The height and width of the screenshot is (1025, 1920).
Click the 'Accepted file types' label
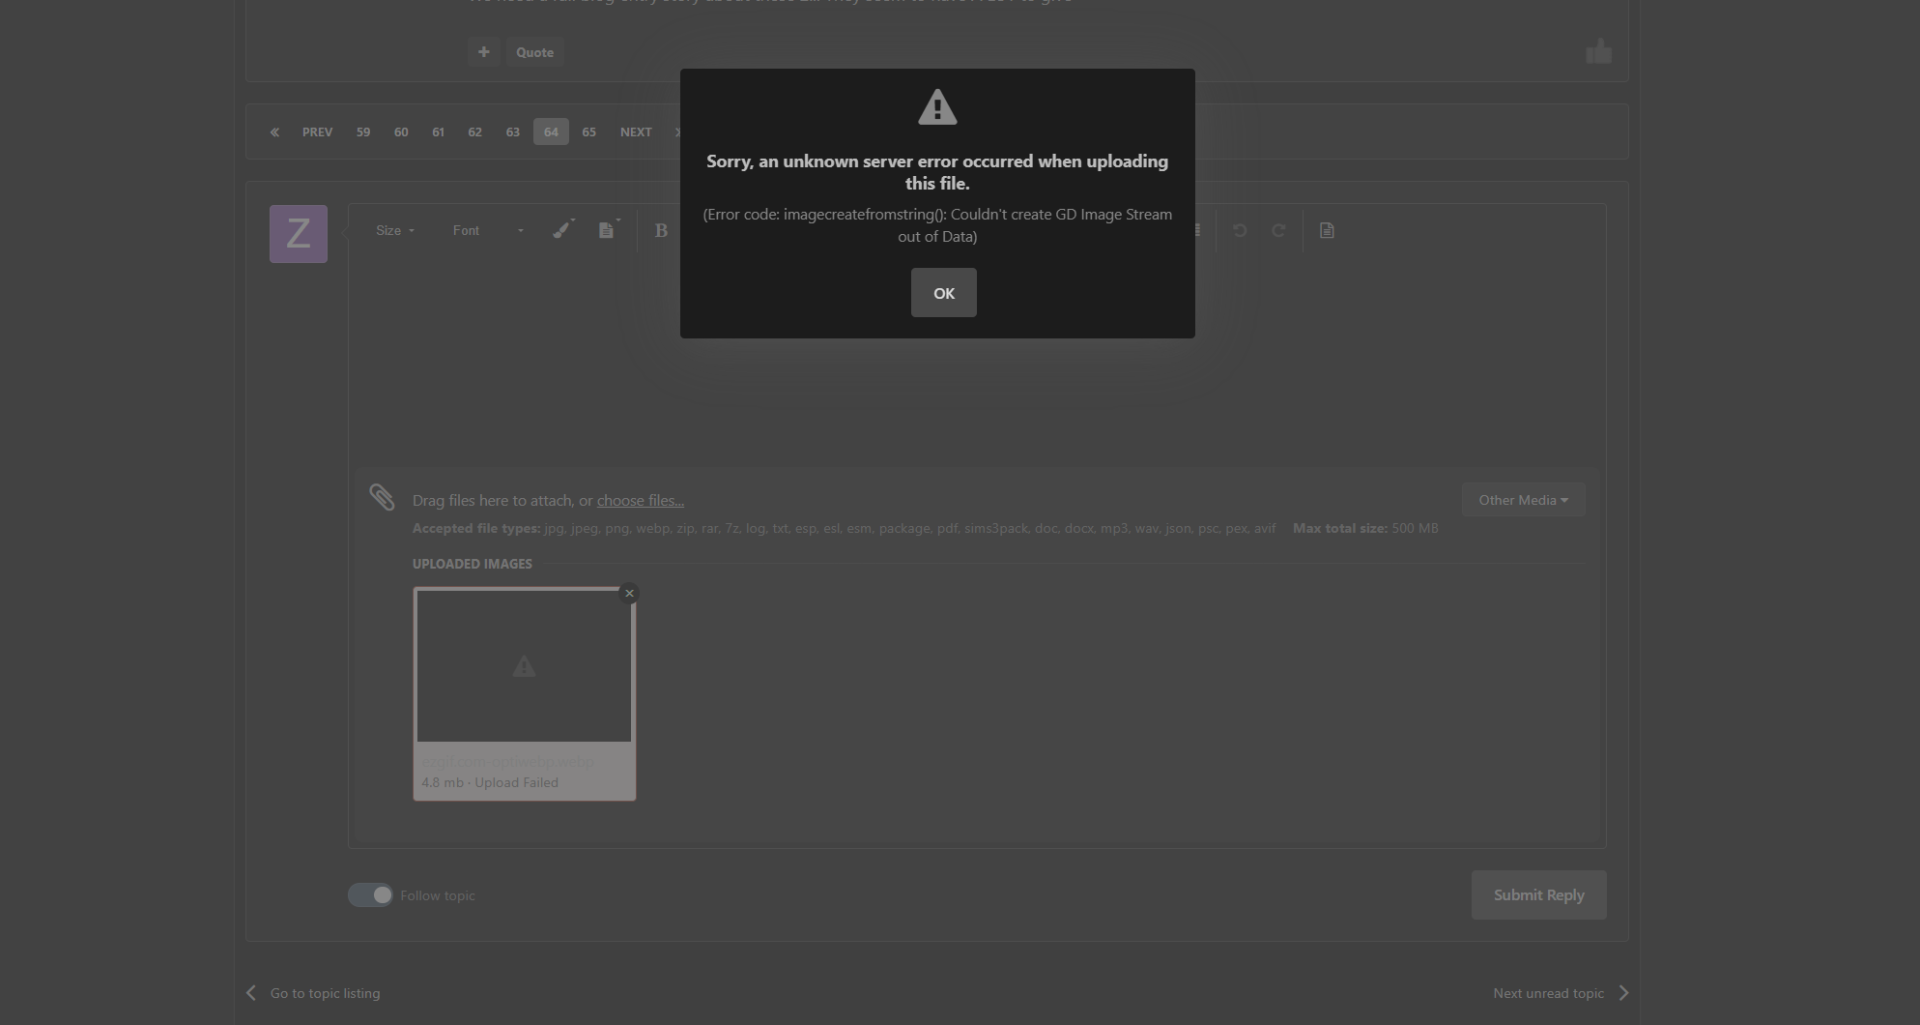tap(476, 528)
